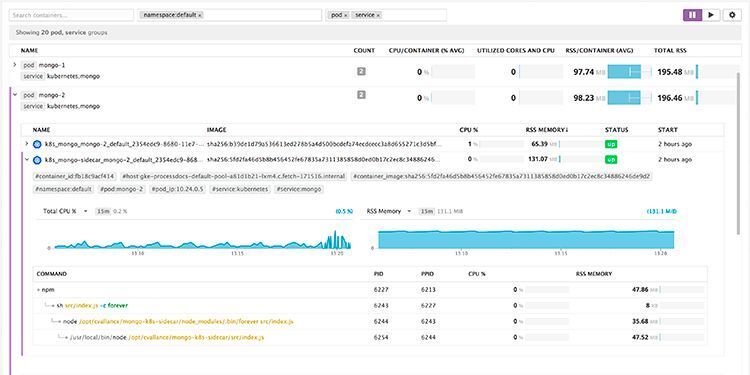Click the #pod:mongo-2 tag
The width and height of the screenshot is (750, 375).
click(x=121, y=189)
